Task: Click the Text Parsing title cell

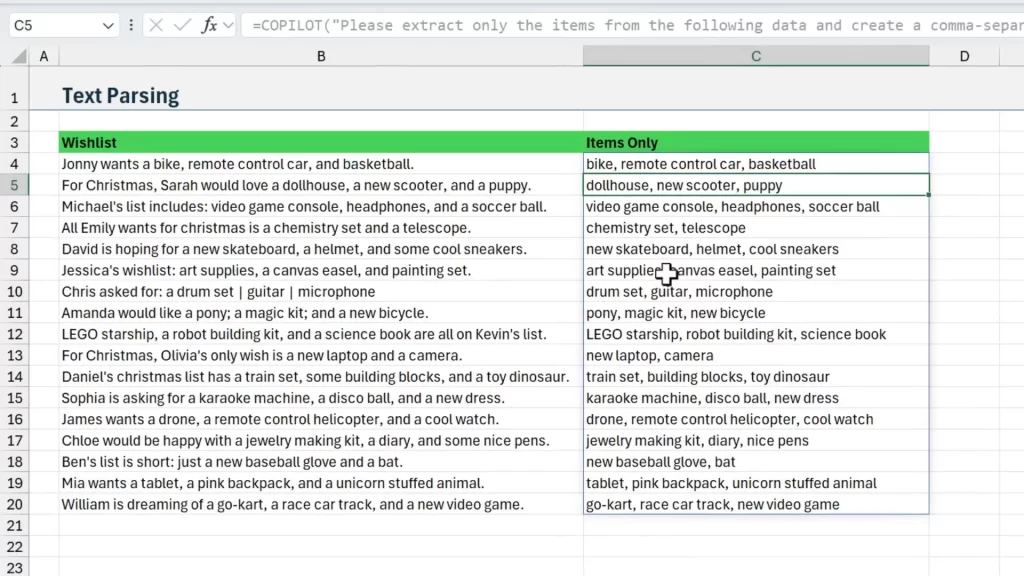Action: pyautogui.click(x=120, y=96)
